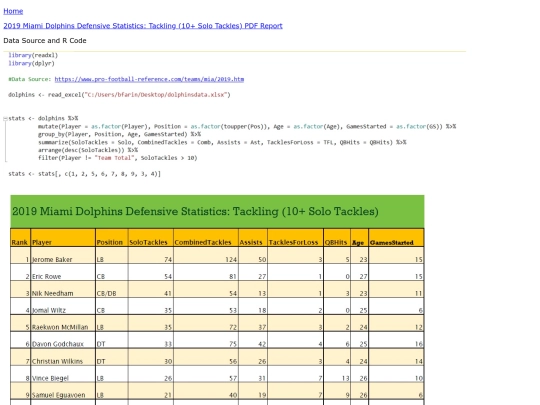Click the read_excel dolphins code line

[x=119, y=94]
